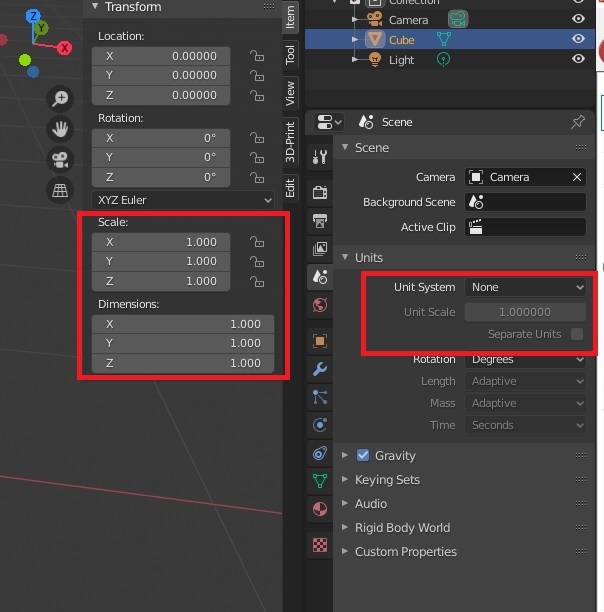Click the Light data icon in outliner
Viewport: 604px width, 612px height.
444,60
